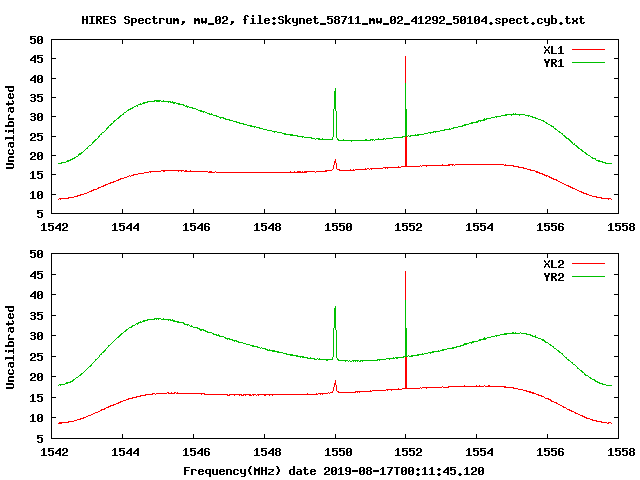
Task: Click the 10 y-axis tick of XL2/YR2 plot
Action: (x=36, y=418)
